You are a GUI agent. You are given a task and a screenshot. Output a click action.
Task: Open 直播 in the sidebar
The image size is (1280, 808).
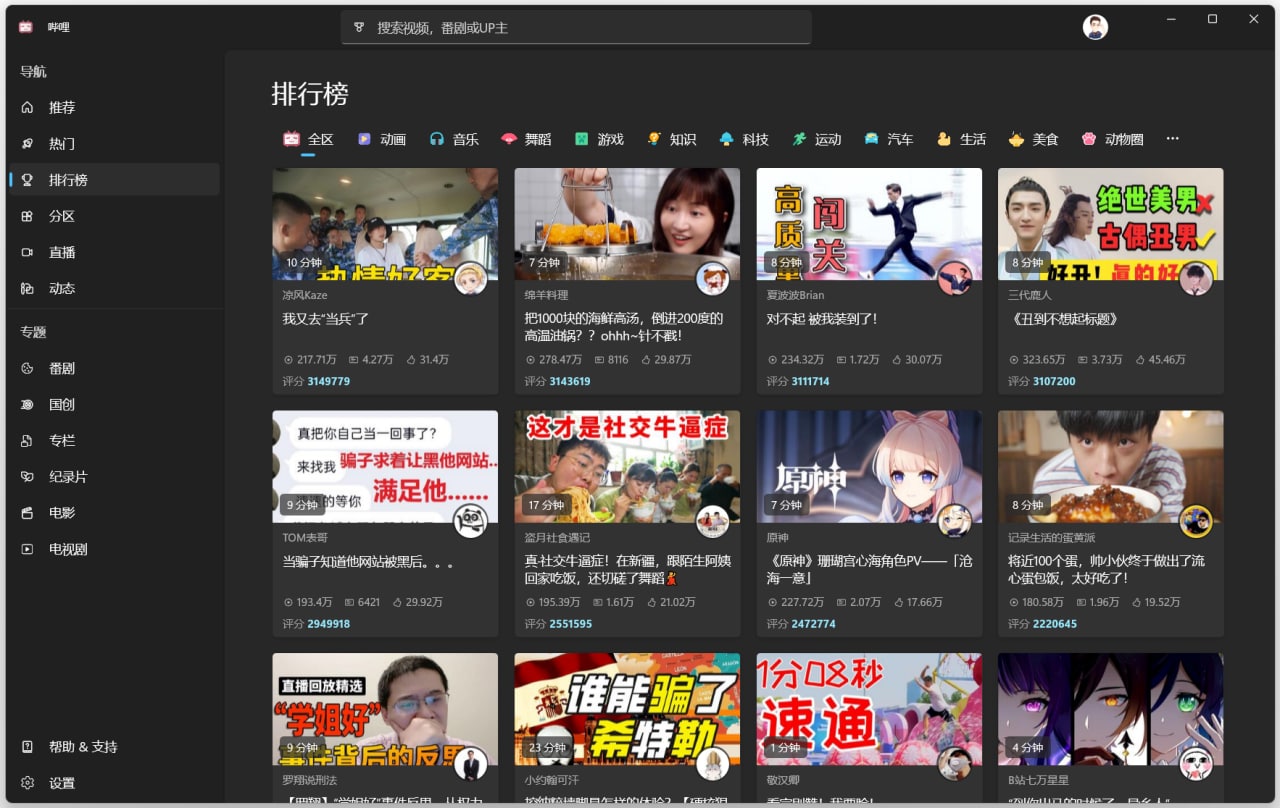click(114, 252)
